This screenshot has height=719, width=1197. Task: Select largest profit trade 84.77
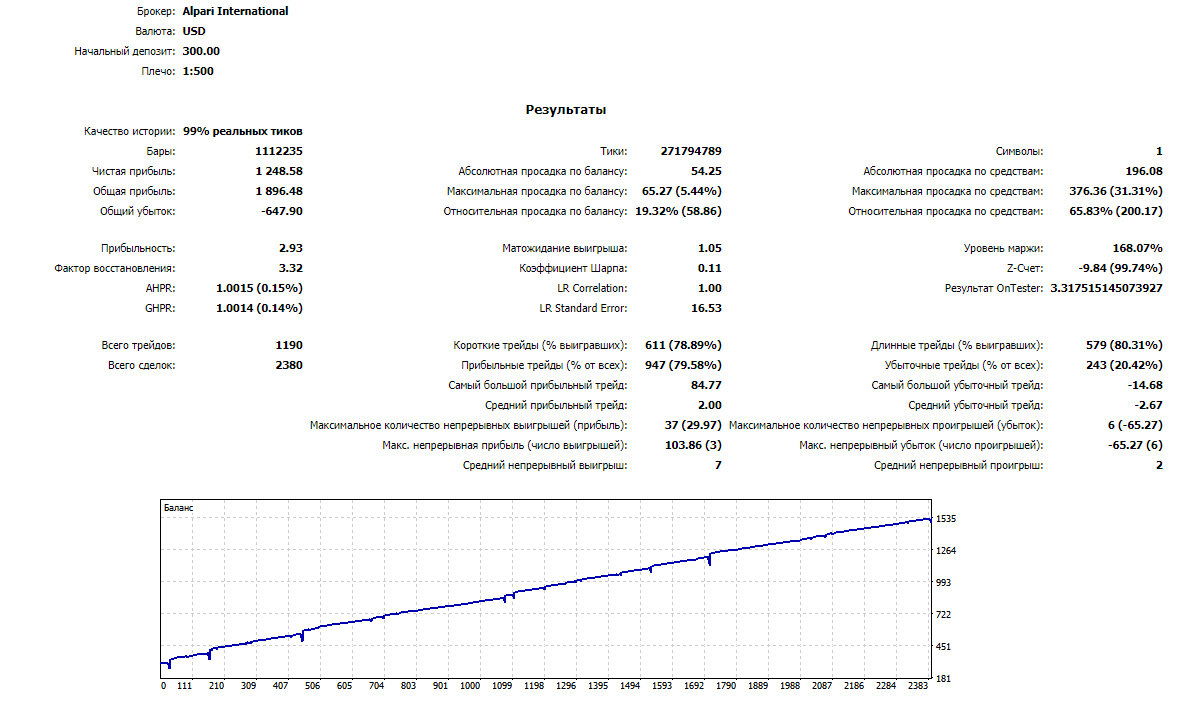tap(706, 385)
